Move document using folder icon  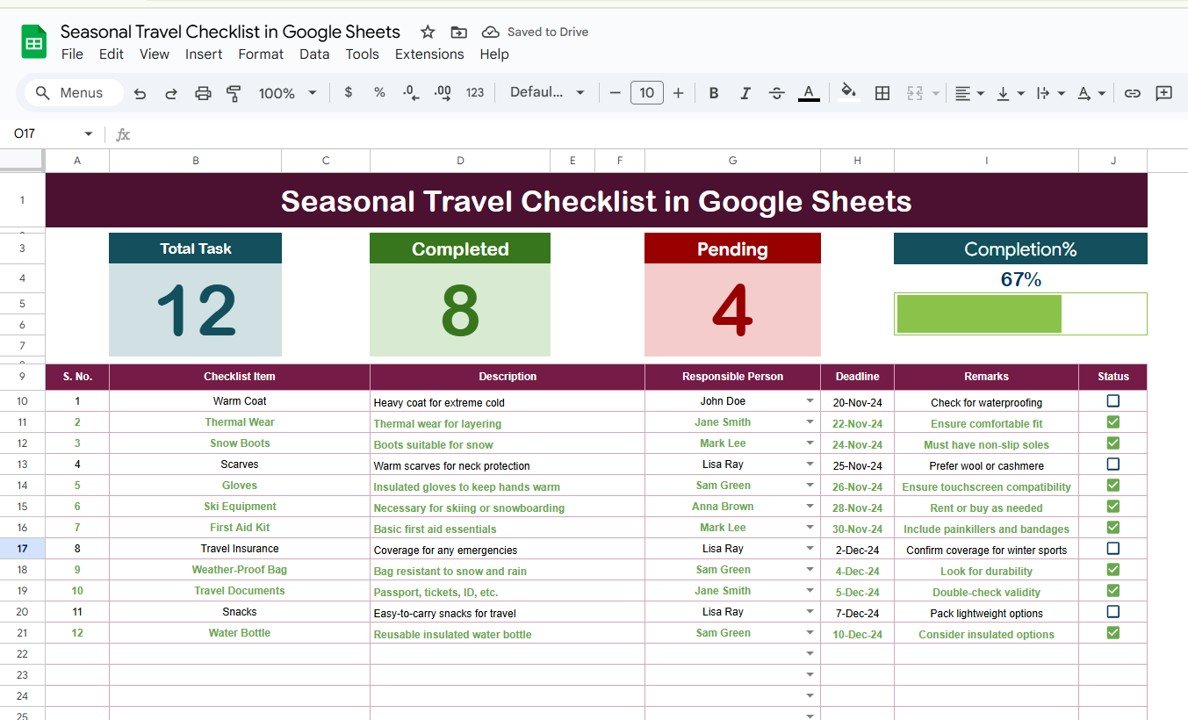[458, 32]
